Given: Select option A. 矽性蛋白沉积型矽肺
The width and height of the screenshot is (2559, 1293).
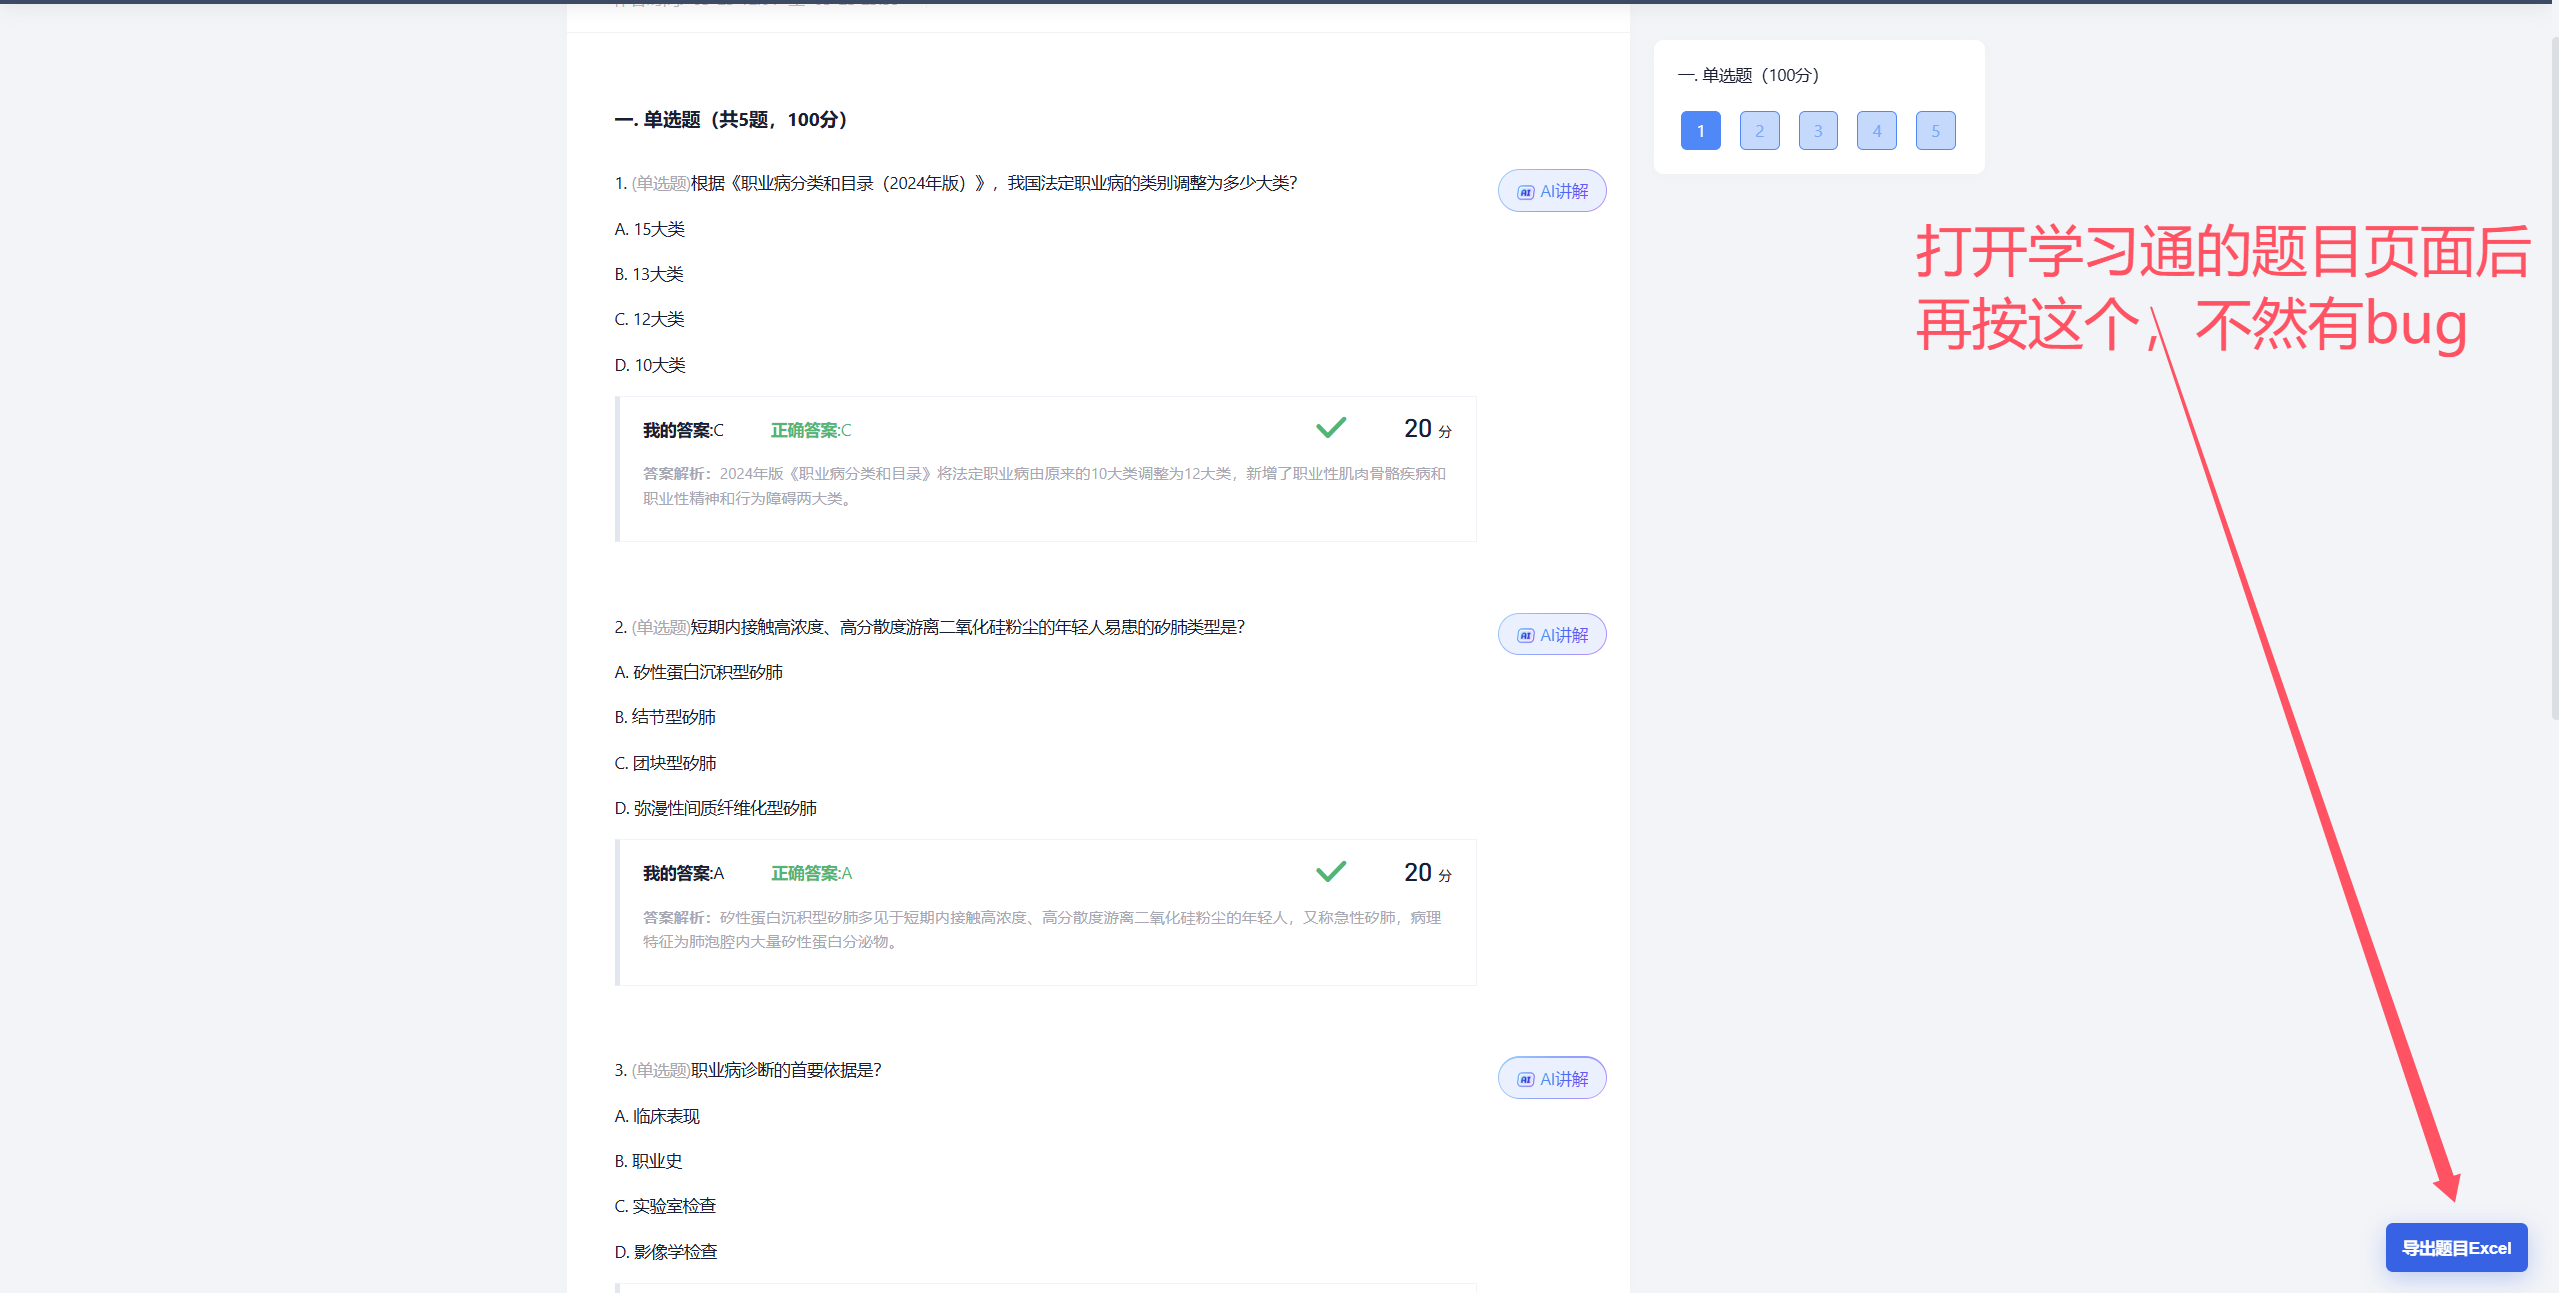Looking at the screenshot, I should [x=699, y=672].
